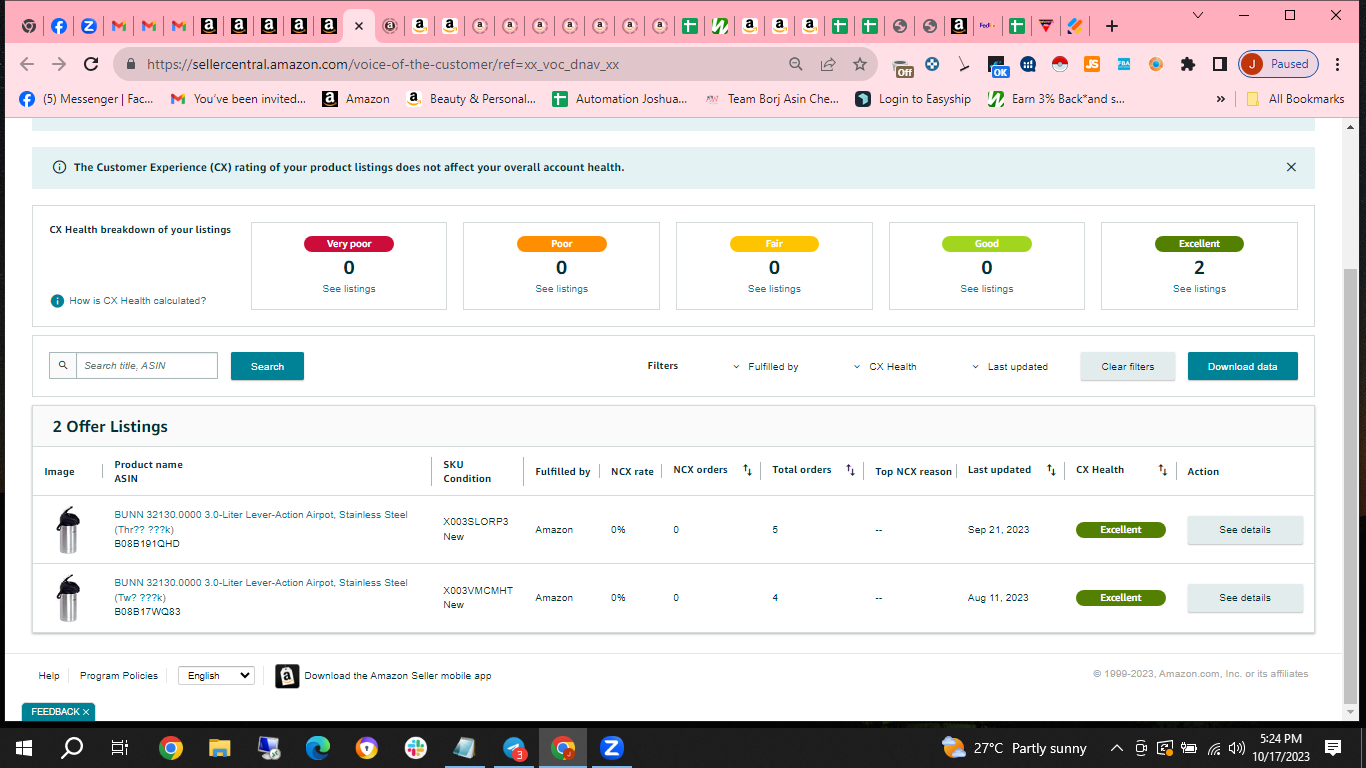The height and width of the screenshot is (768, 1366).
Task: Open the Windows Start menu
Action: tap(23, 748)
